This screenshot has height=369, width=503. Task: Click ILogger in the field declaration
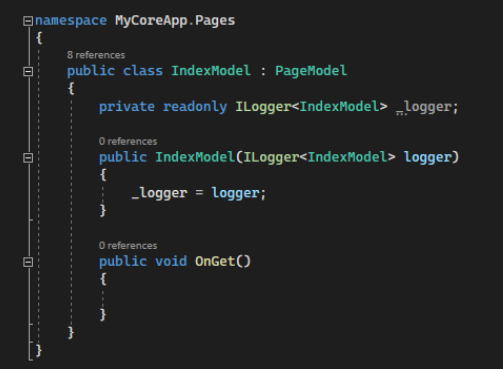coord(263,107)
